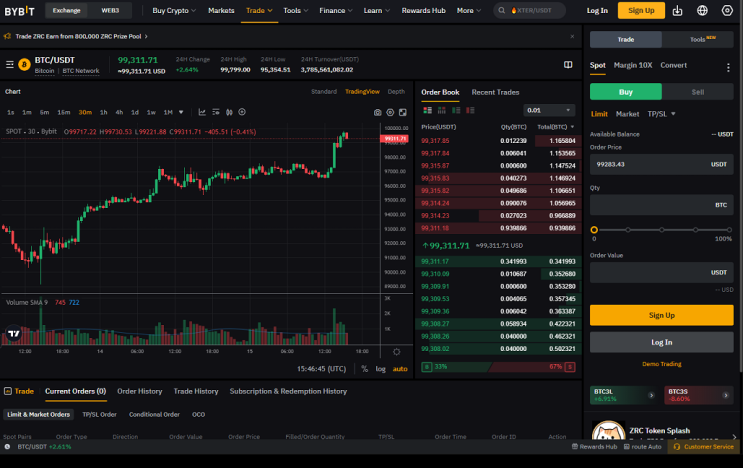743x468 pixels.
Task: Switch to the Recent Trades tab
Action: coord(495,92)
